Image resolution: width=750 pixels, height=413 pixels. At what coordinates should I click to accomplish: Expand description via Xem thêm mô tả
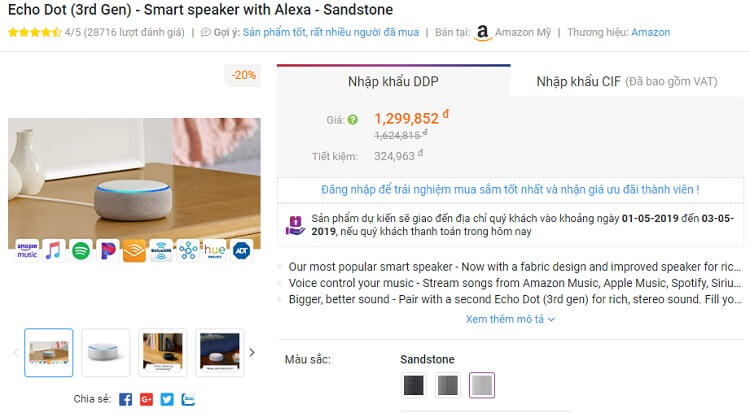tap(510, 319)
